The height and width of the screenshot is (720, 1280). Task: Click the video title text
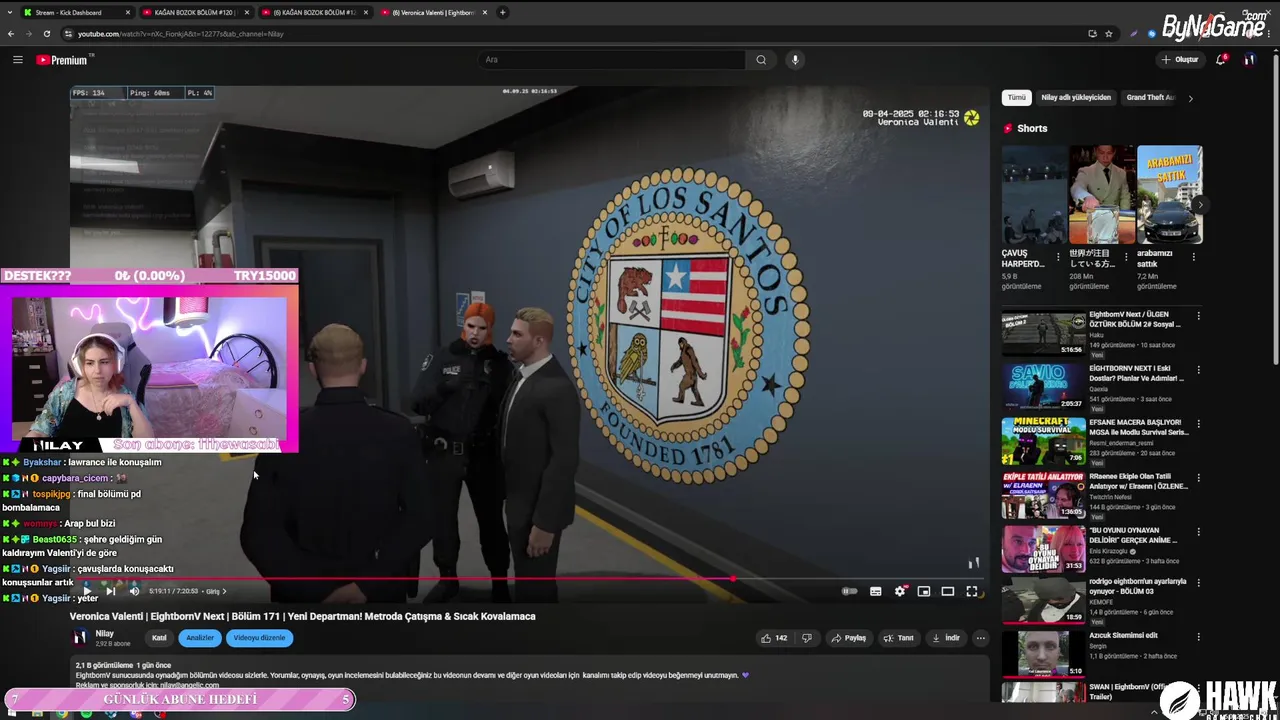tap(302, 616)
